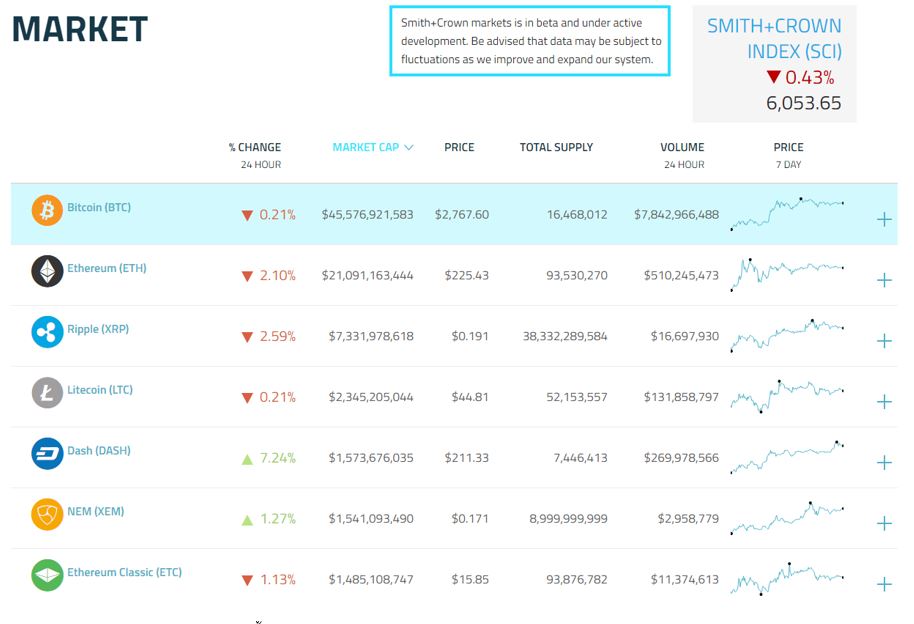914x624 pixels.
Task: Expand the Ethereum row details
Action: point(883,280)
